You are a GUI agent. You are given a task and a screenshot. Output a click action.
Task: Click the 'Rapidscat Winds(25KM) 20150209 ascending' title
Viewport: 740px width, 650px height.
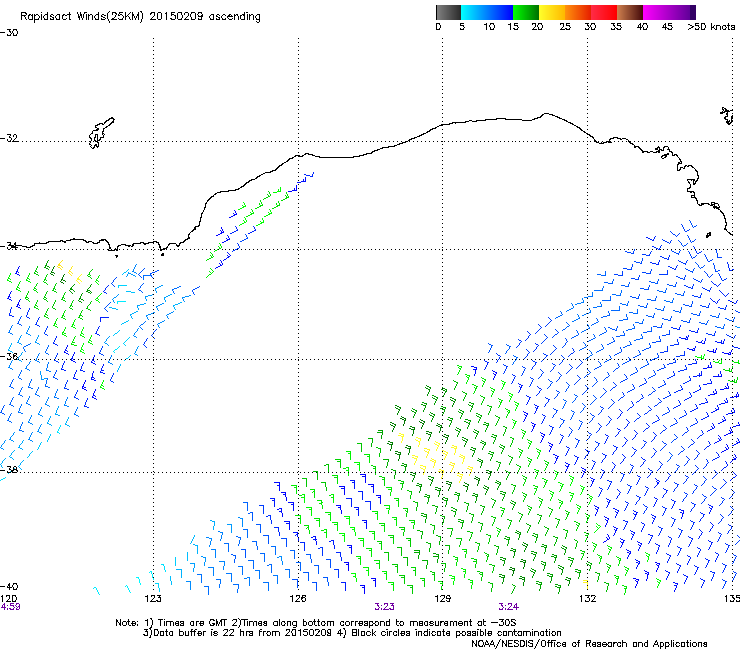(140, 17)
